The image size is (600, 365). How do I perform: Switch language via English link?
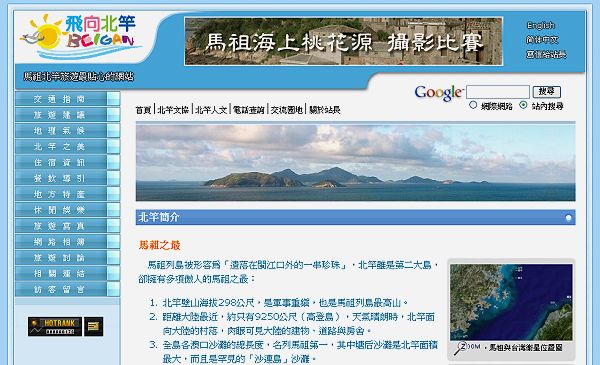[540, 26]
